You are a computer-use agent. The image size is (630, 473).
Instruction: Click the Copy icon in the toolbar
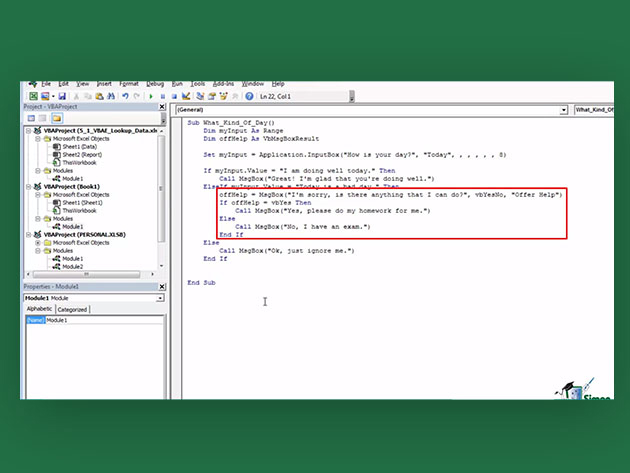pos(88,96)
